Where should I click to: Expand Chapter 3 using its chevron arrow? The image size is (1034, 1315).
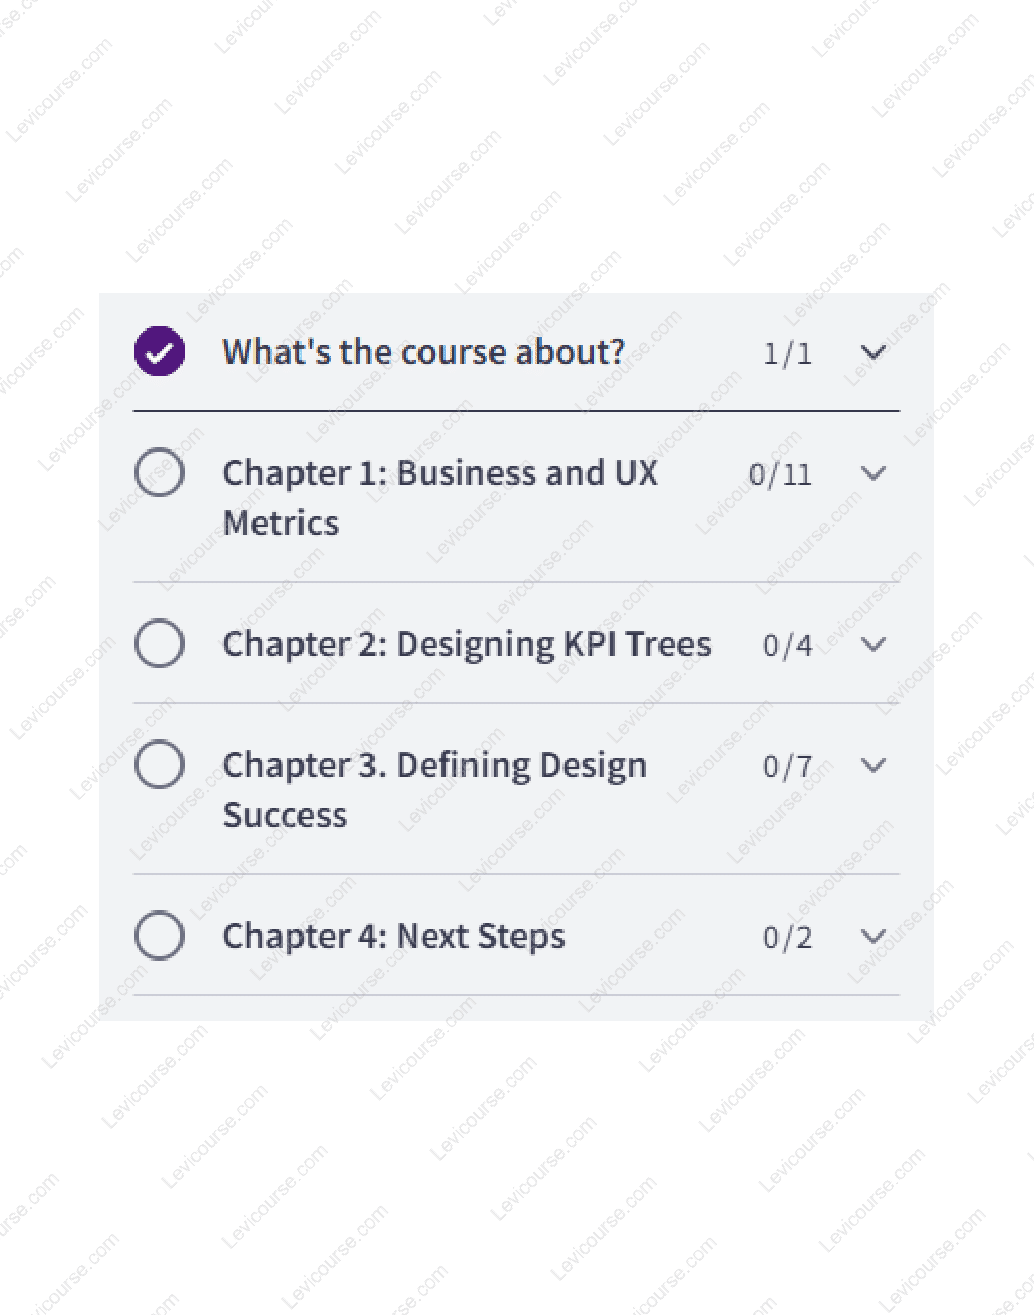click(x=873, y=765)
